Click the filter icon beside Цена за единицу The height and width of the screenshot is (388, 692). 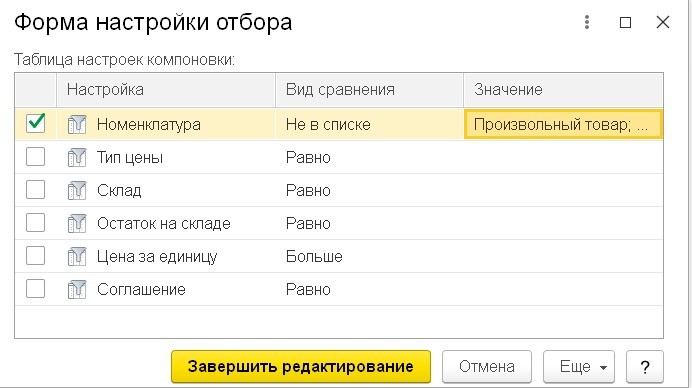[77, 256]
